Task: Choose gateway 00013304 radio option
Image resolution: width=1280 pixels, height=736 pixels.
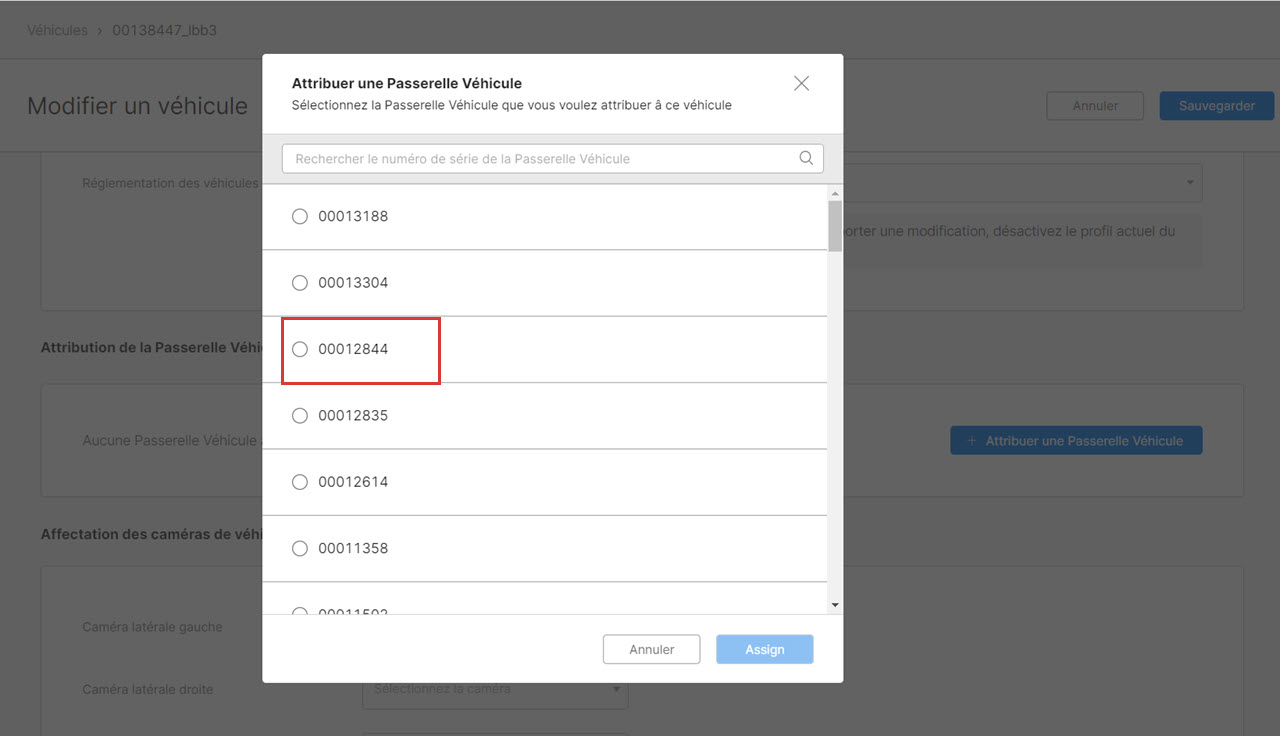Action: point(300,283)
